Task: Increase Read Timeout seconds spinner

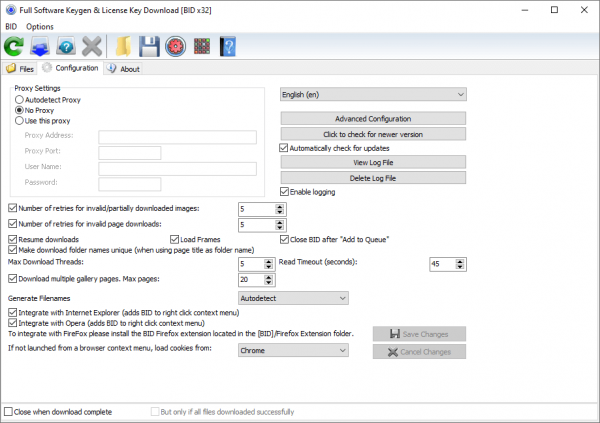Action: click(x=460, y=261)
